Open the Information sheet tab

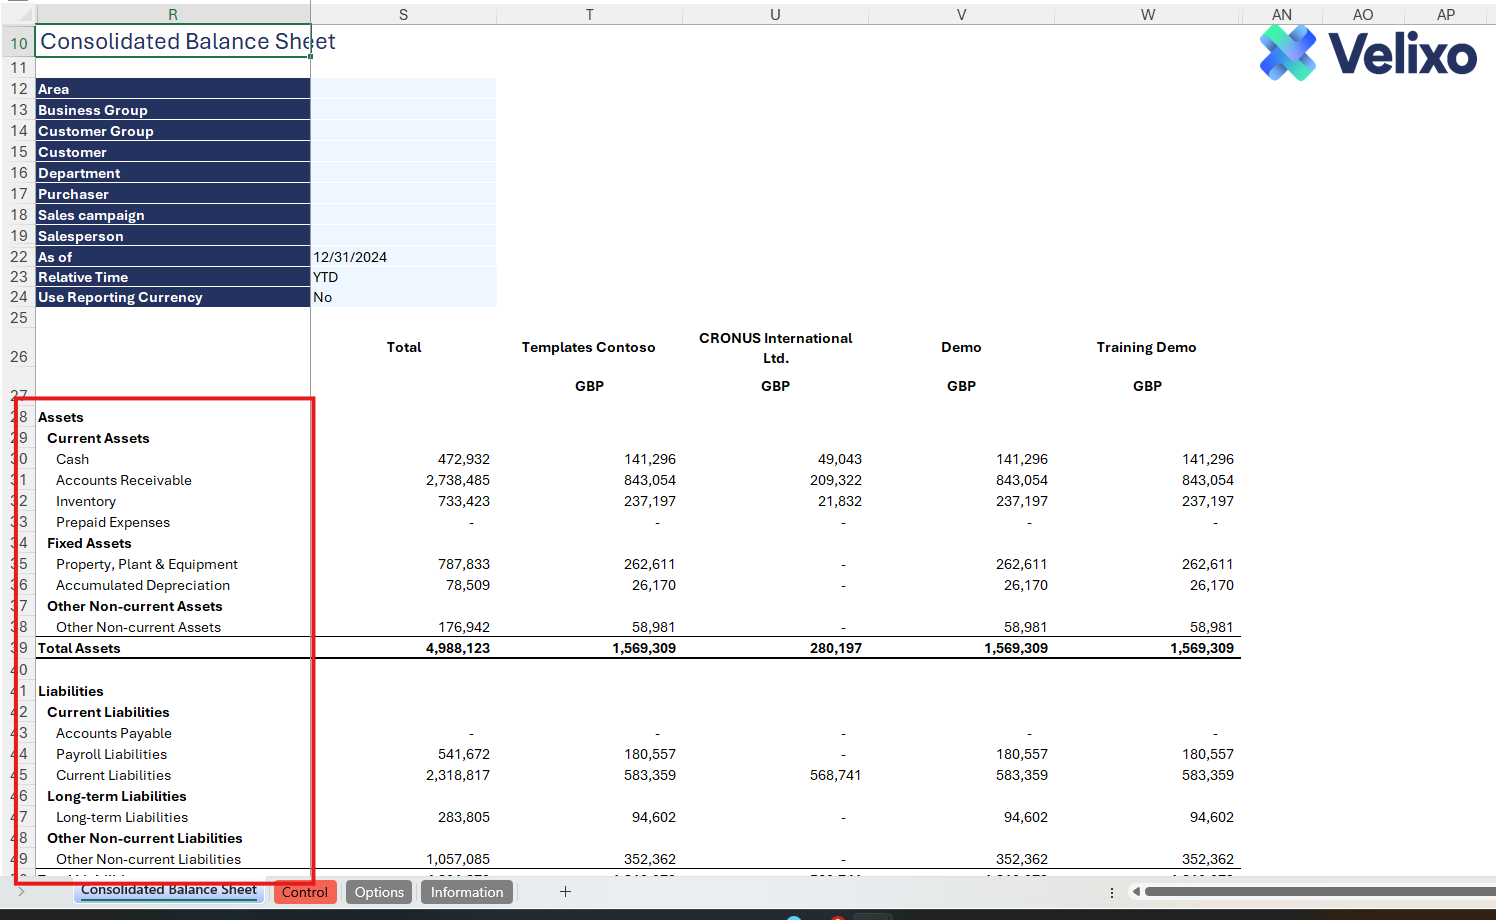pos(467,892)
